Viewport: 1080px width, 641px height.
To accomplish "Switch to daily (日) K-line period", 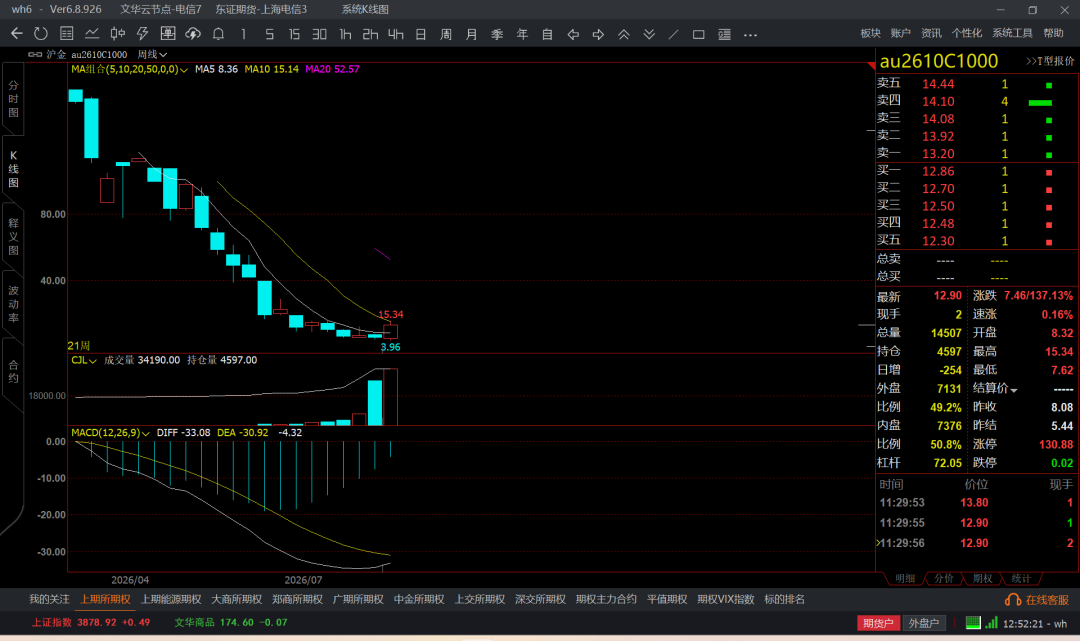I will coord(421,34).
